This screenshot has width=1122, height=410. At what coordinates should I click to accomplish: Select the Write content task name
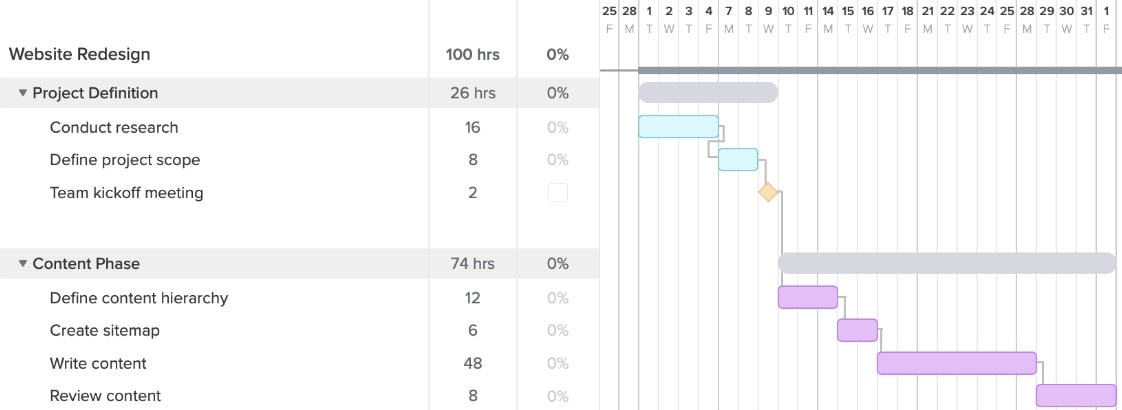[98, 363]
